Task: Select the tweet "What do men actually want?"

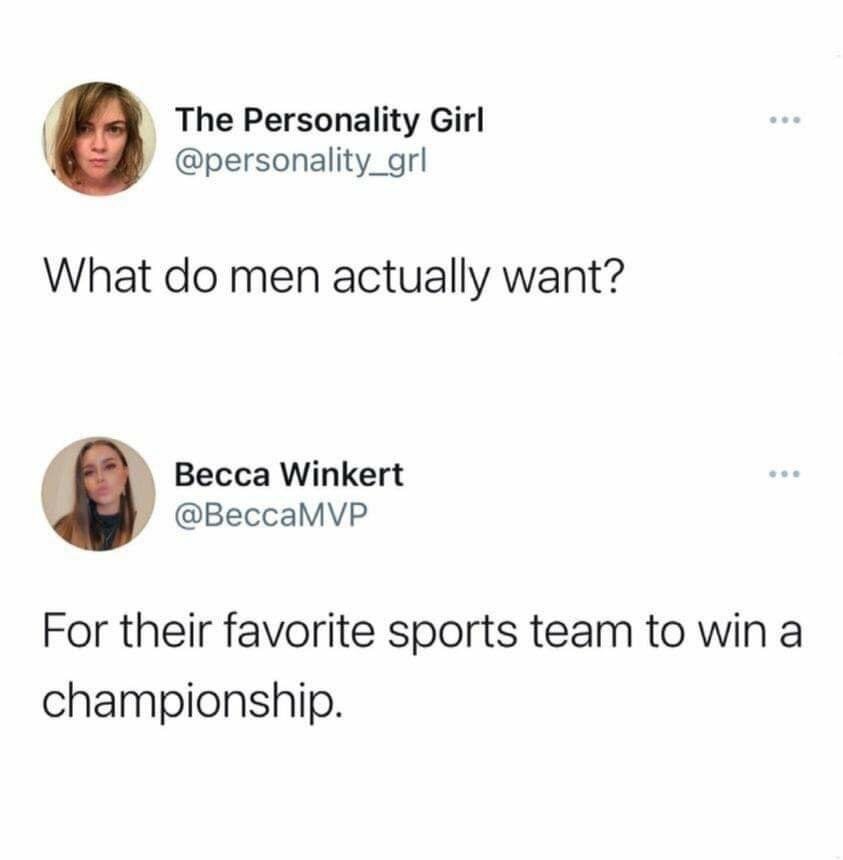Action: 333,277
